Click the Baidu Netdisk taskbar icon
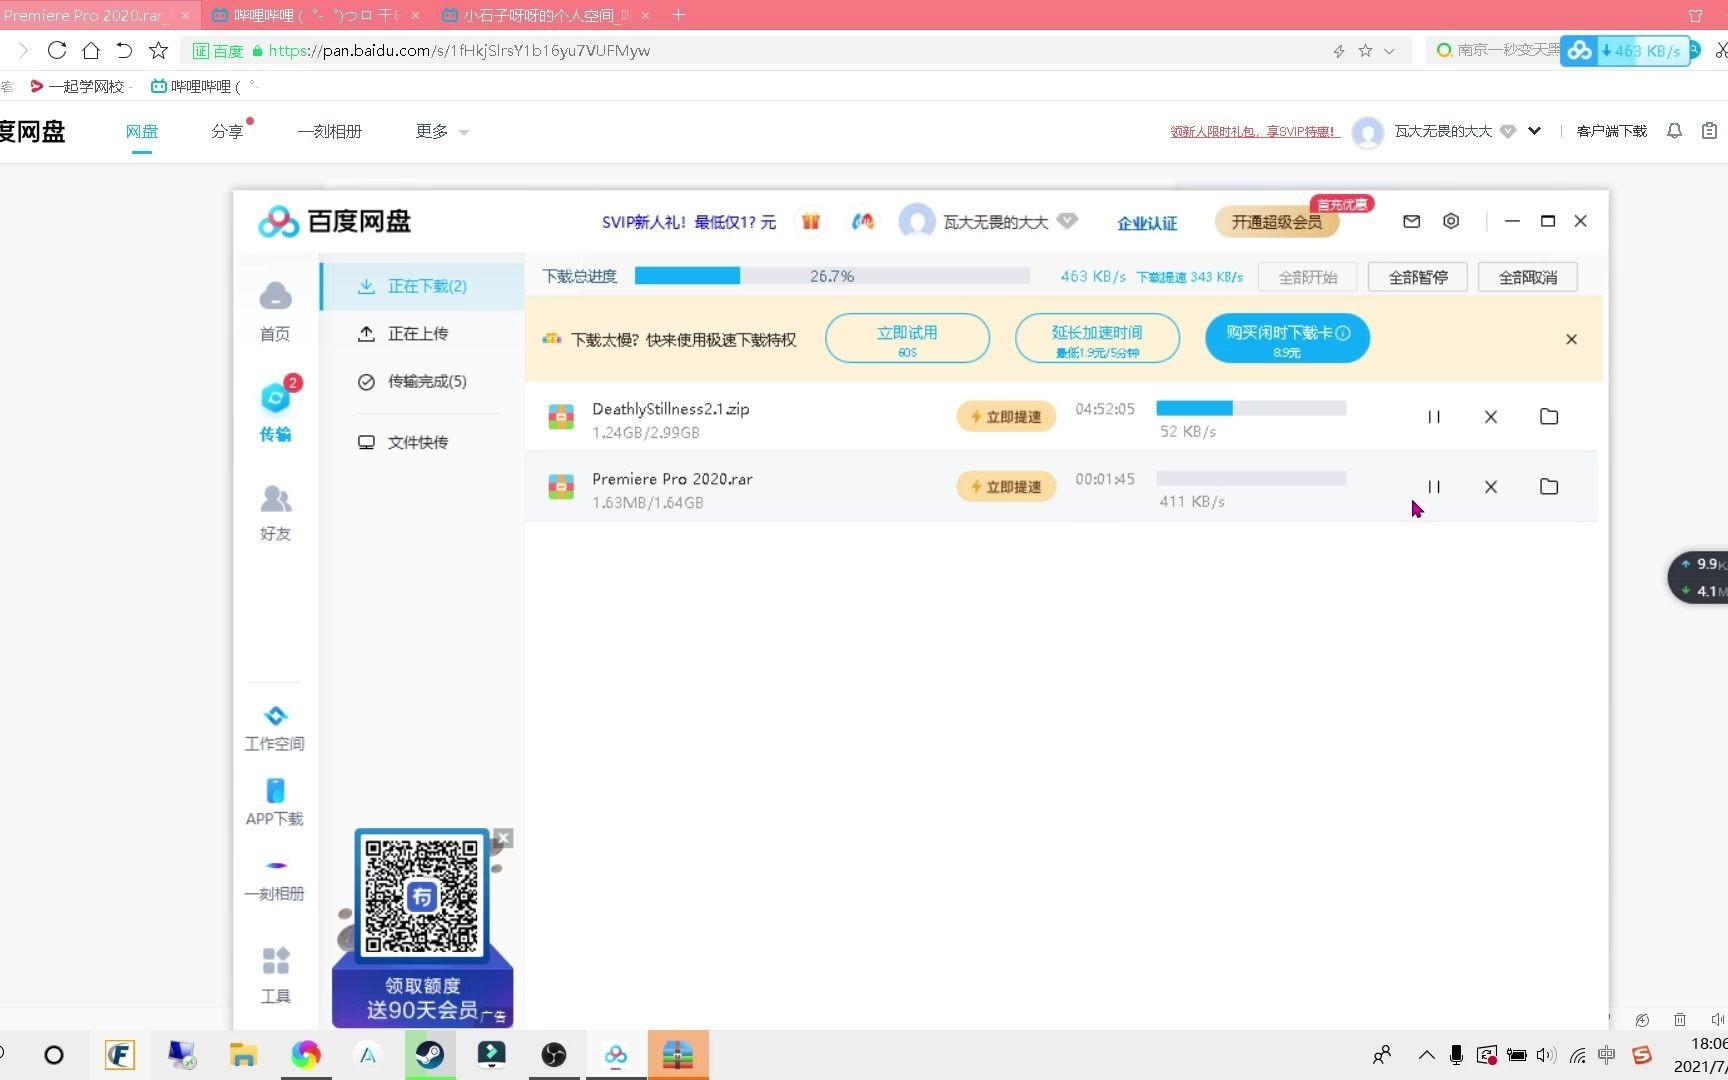This screenshot has width=1728, height=1080. click(x=616, y=1055)
